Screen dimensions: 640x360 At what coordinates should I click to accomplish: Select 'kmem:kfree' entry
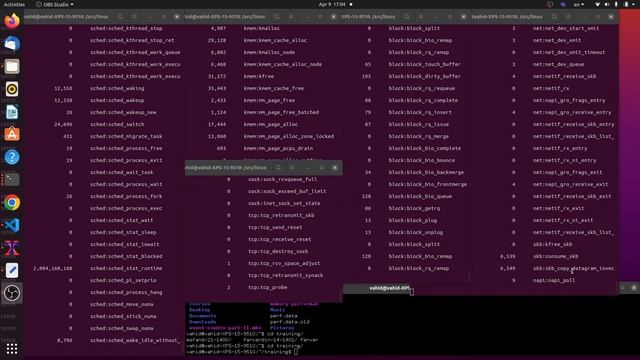[x=259, y=76]
